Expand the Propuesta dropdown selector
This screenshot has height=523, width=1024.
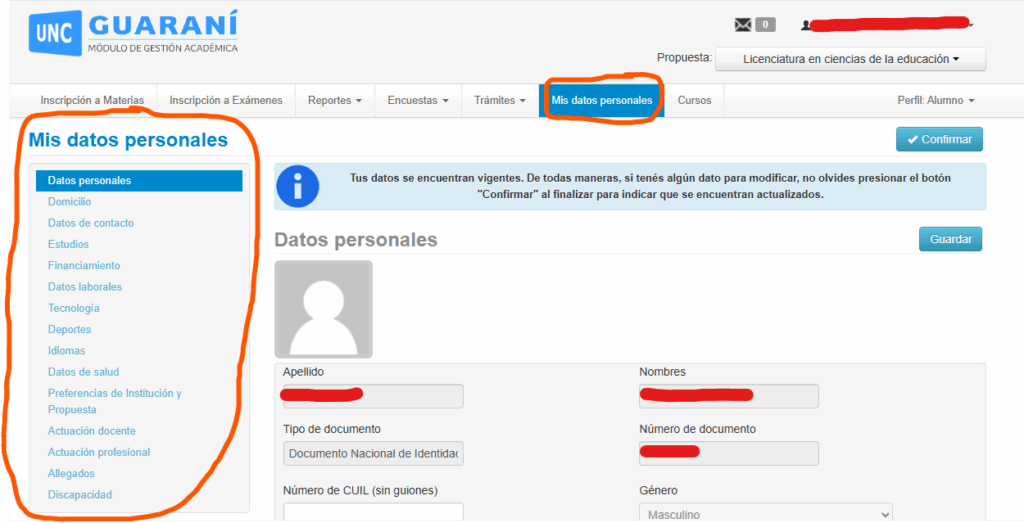pyautogui.click(x=850, y=59)
